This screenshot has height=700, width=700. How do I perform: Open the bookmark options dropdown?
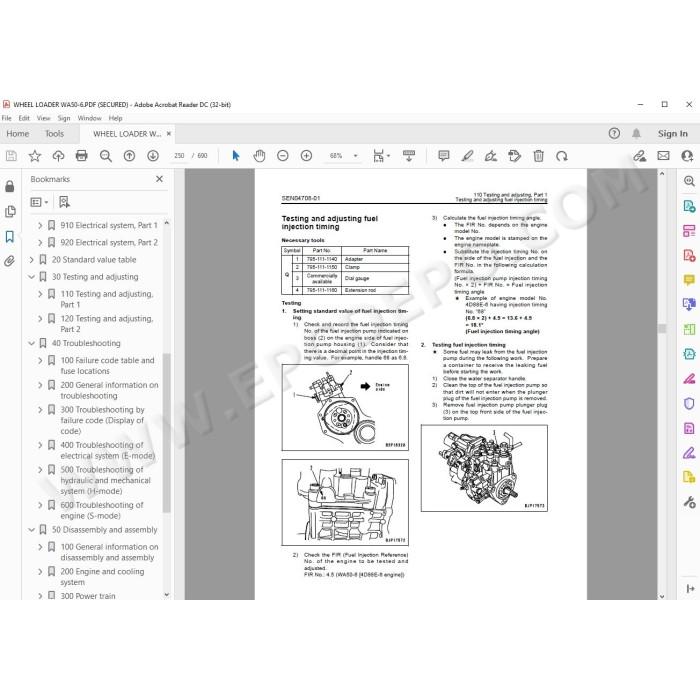[x=39, y=202]
